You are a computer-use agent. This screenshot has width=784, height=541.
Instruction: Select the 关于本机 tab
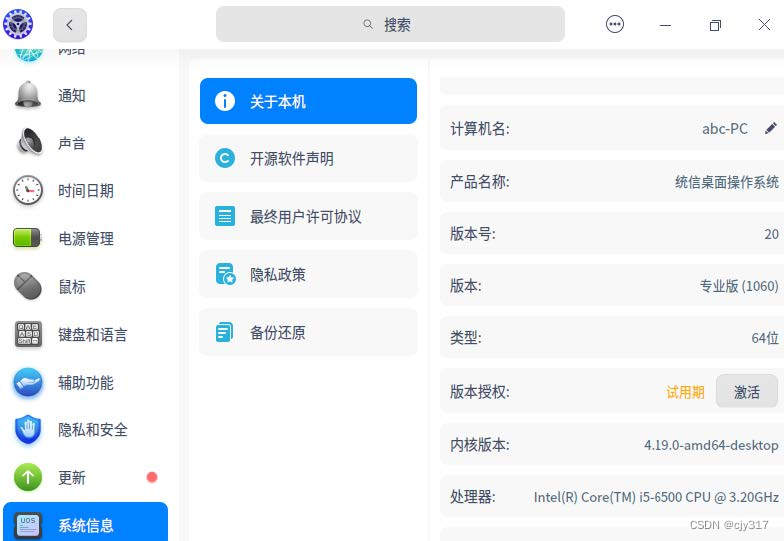click(x=308, y=101)
